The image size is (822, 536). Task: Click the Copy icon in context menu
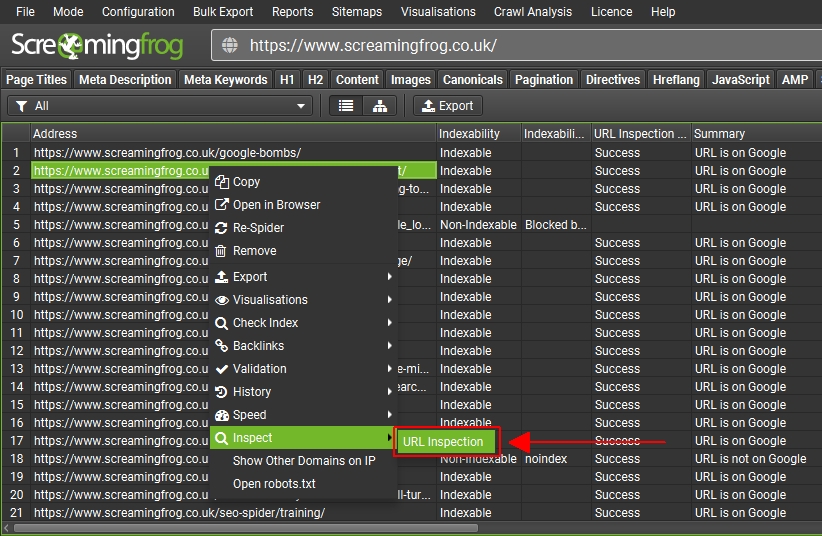tap(222, 182)
